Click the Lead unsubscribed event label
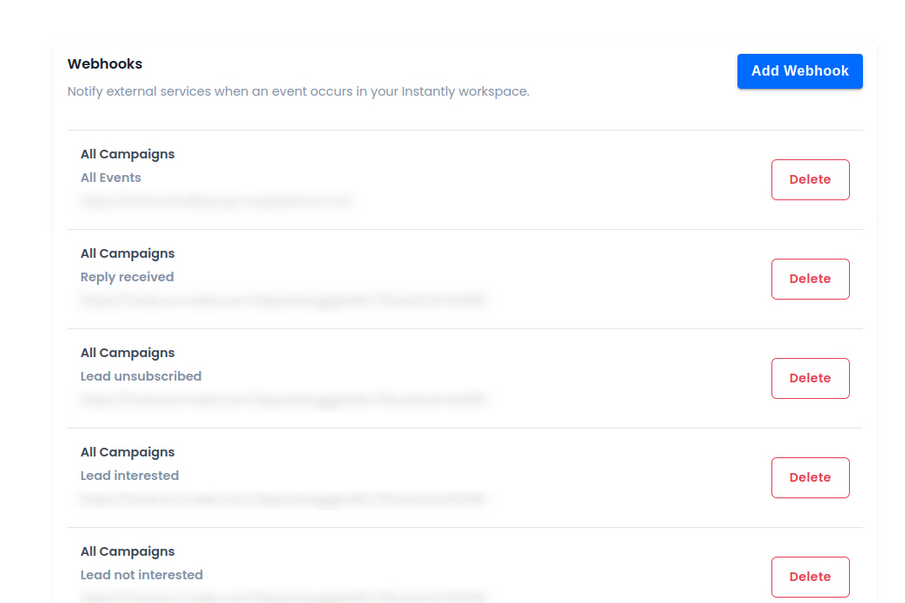The width and height of the screenshot is (905, 603). click(141, 376)
